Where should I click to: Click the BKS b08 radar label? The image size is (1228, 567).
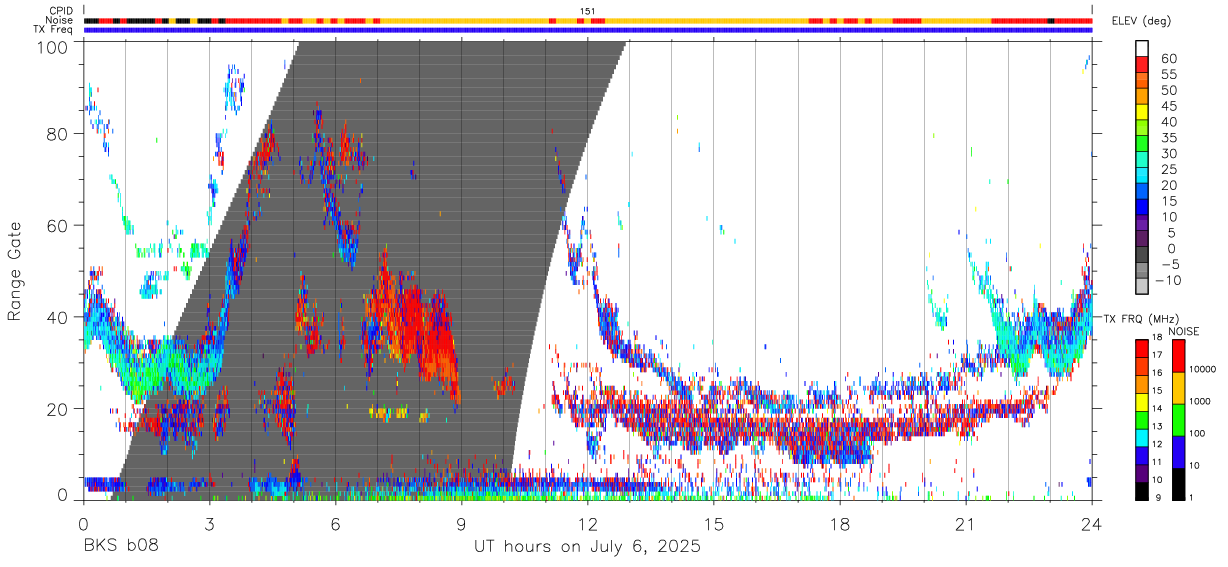[x=120, y=547]
